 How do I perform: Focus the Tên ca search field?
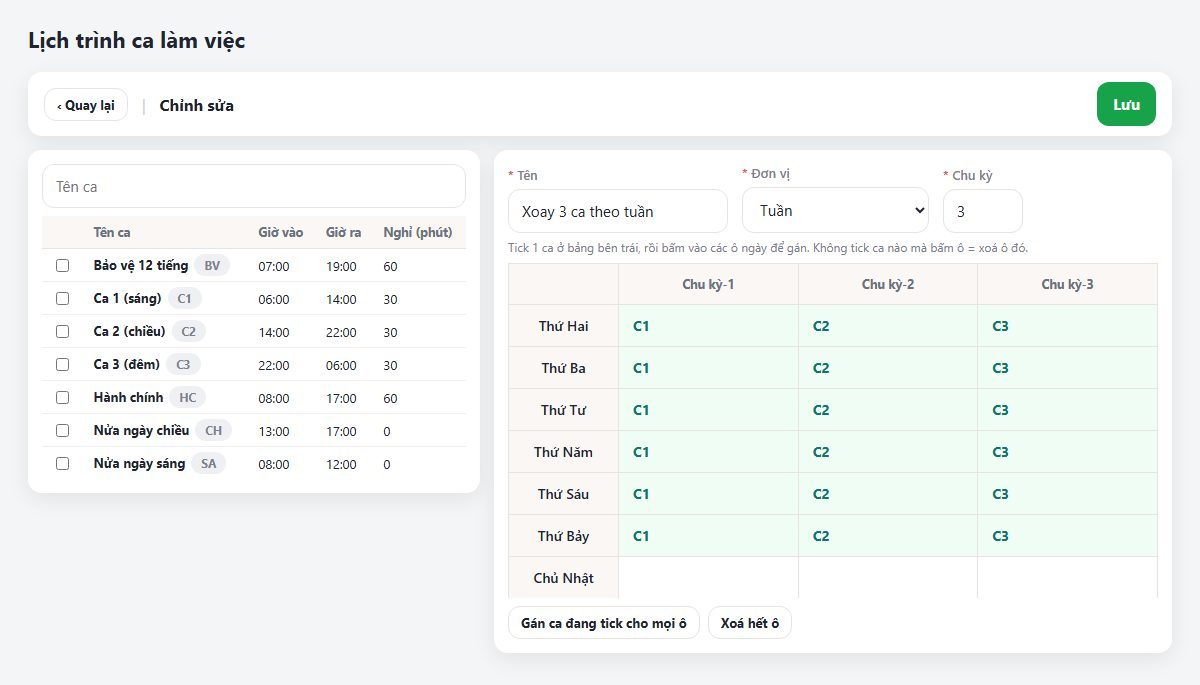tap(254, 186)
